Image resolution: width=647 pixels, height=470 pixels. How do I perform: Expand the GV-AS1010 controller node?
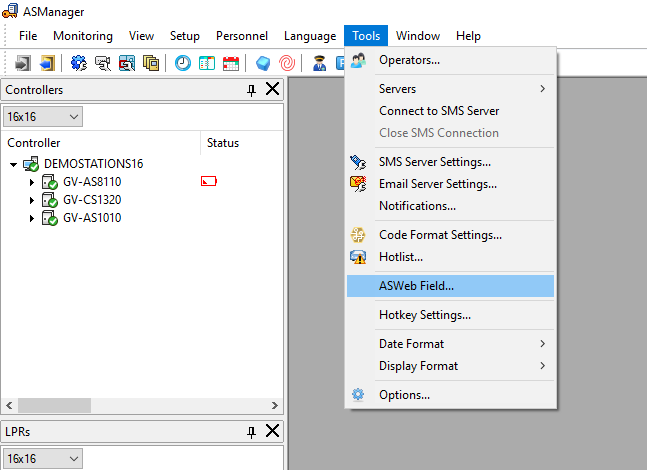point(32,218)
